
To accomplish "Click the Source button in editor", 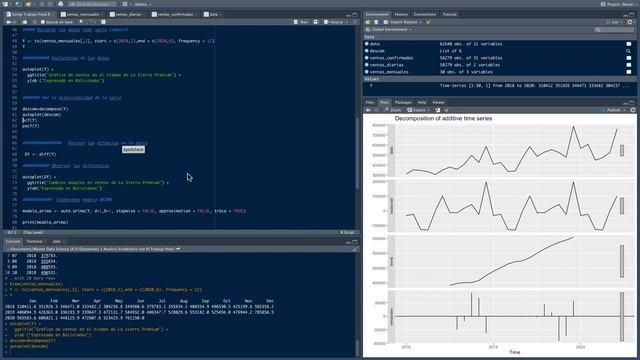I will coord(334,22).
